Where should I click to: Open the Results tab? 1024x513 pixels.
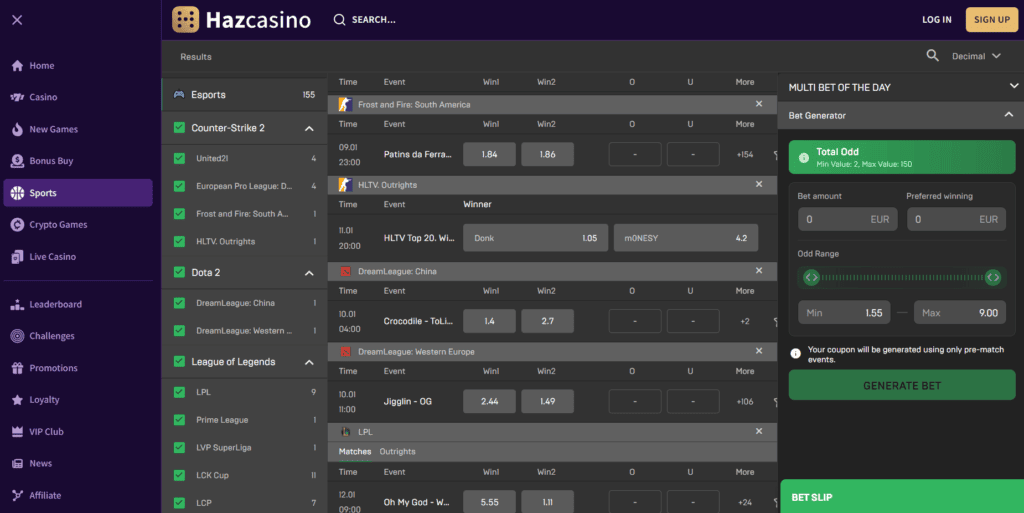click(x=196, y=57)
